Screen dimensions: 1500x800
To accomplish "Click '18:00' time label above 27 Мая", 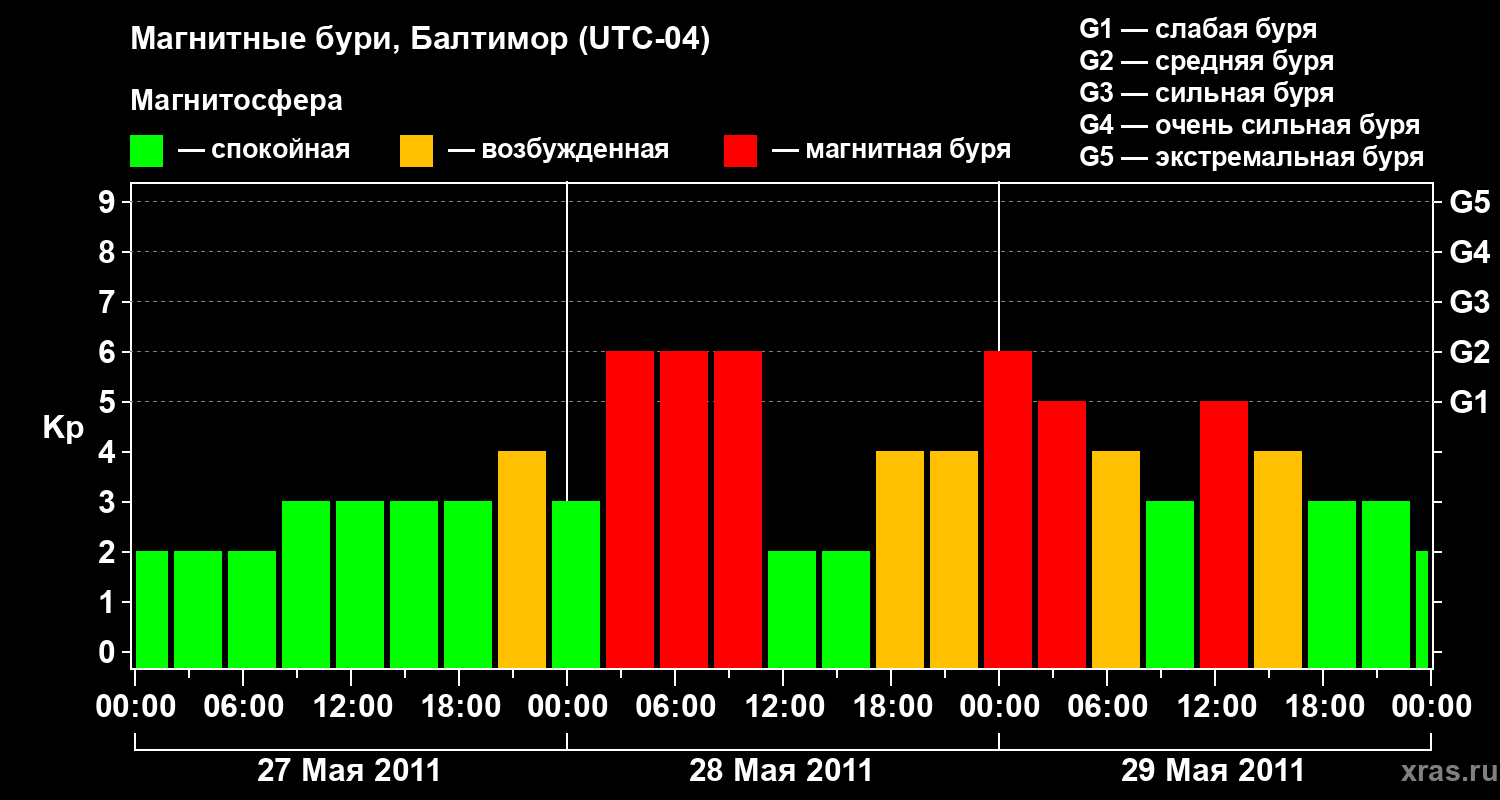I will coord(460,707).
